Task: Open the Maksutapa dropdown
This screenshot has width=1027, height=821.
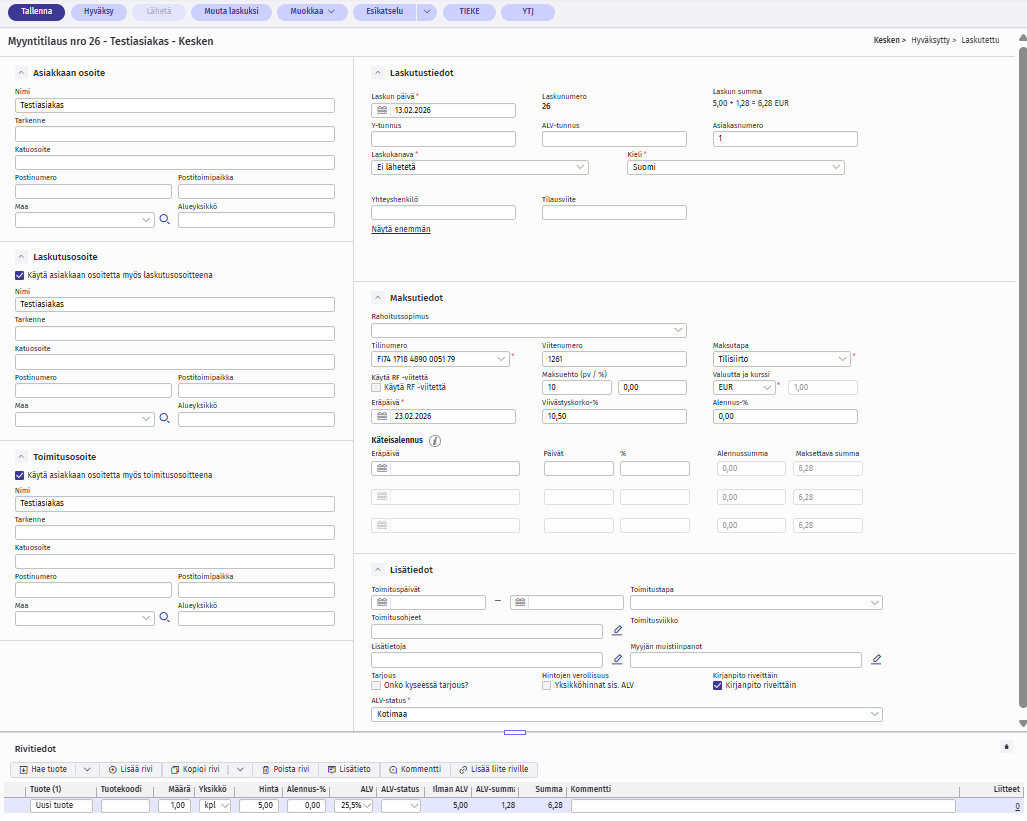Action: pos(781,358)
